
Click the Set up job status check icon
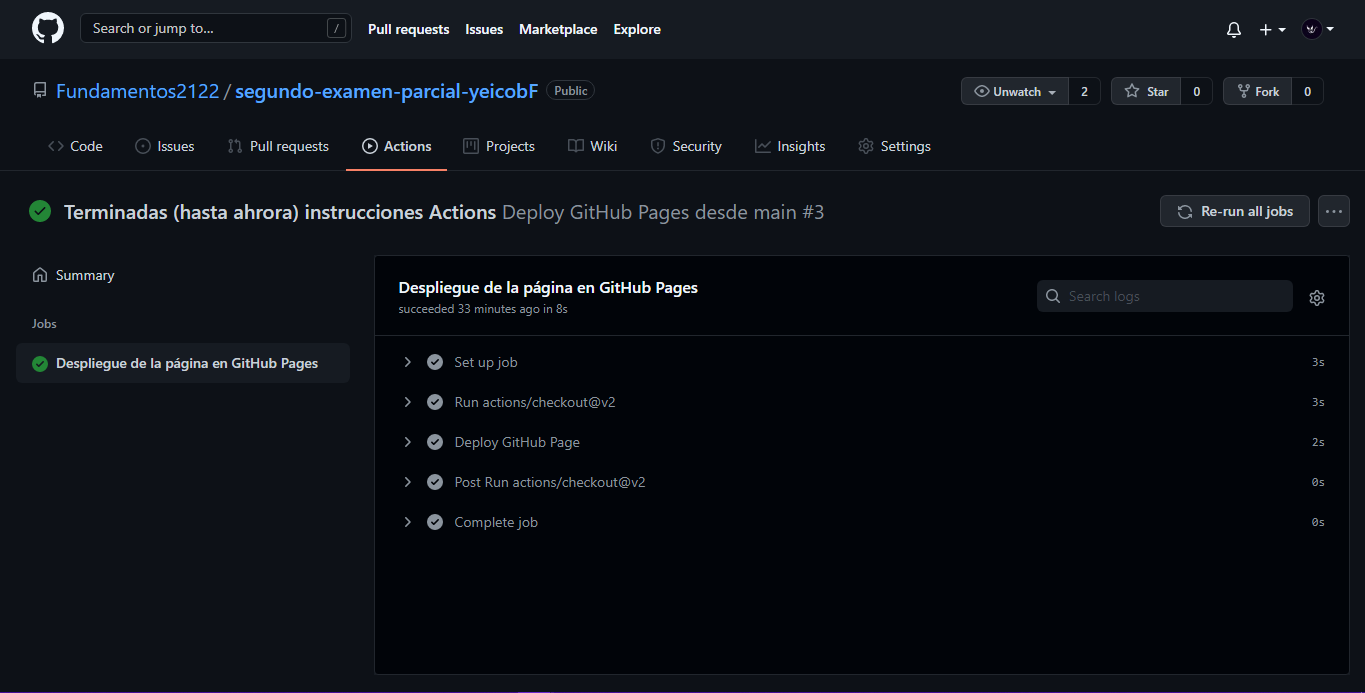pos(435,362)
